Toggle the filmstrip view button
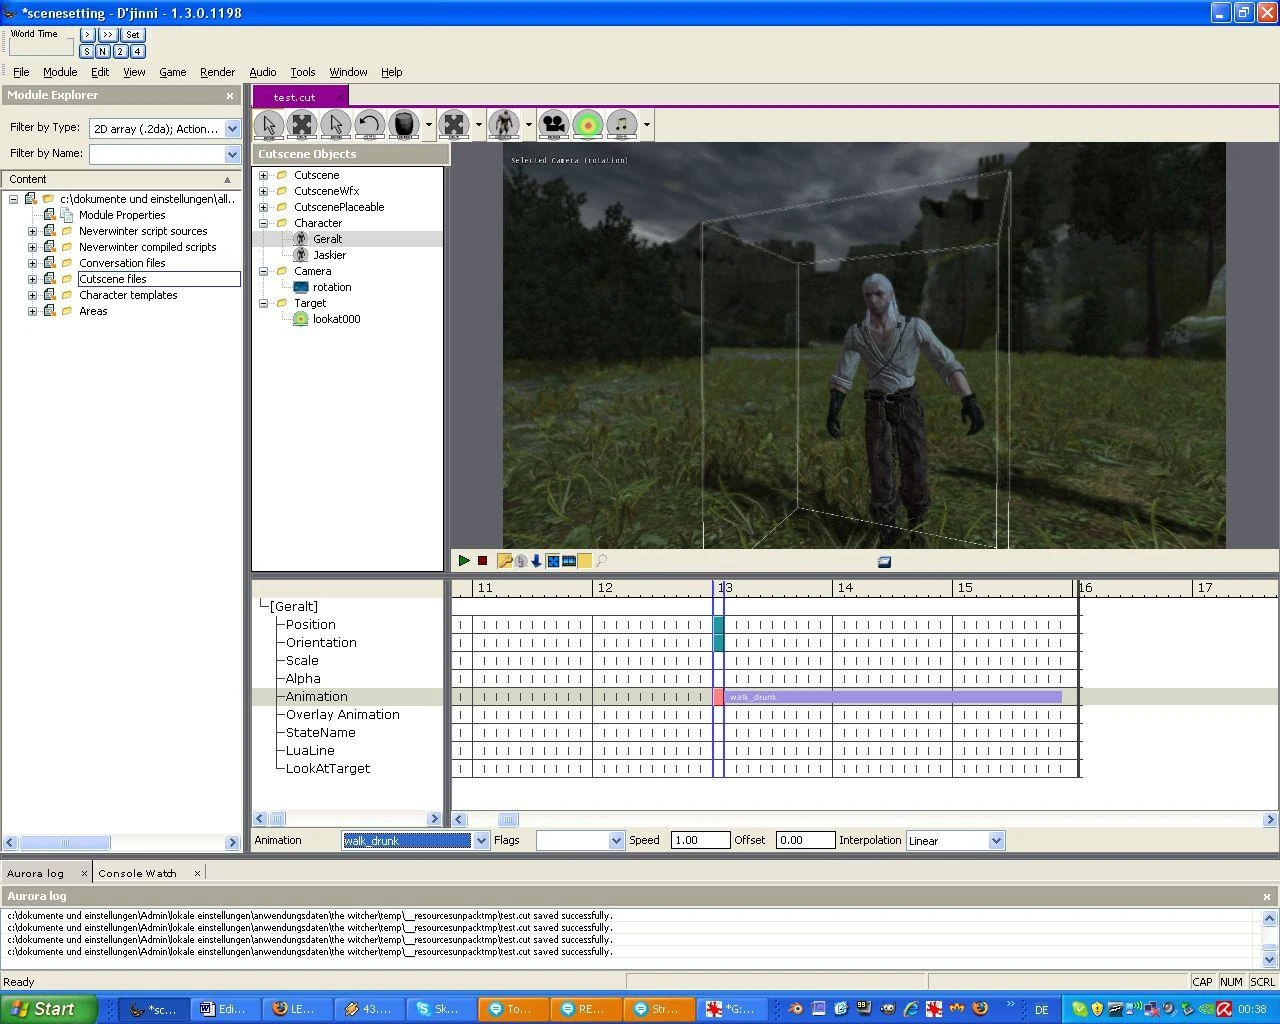The image size is (1280, 1024). 569,561
